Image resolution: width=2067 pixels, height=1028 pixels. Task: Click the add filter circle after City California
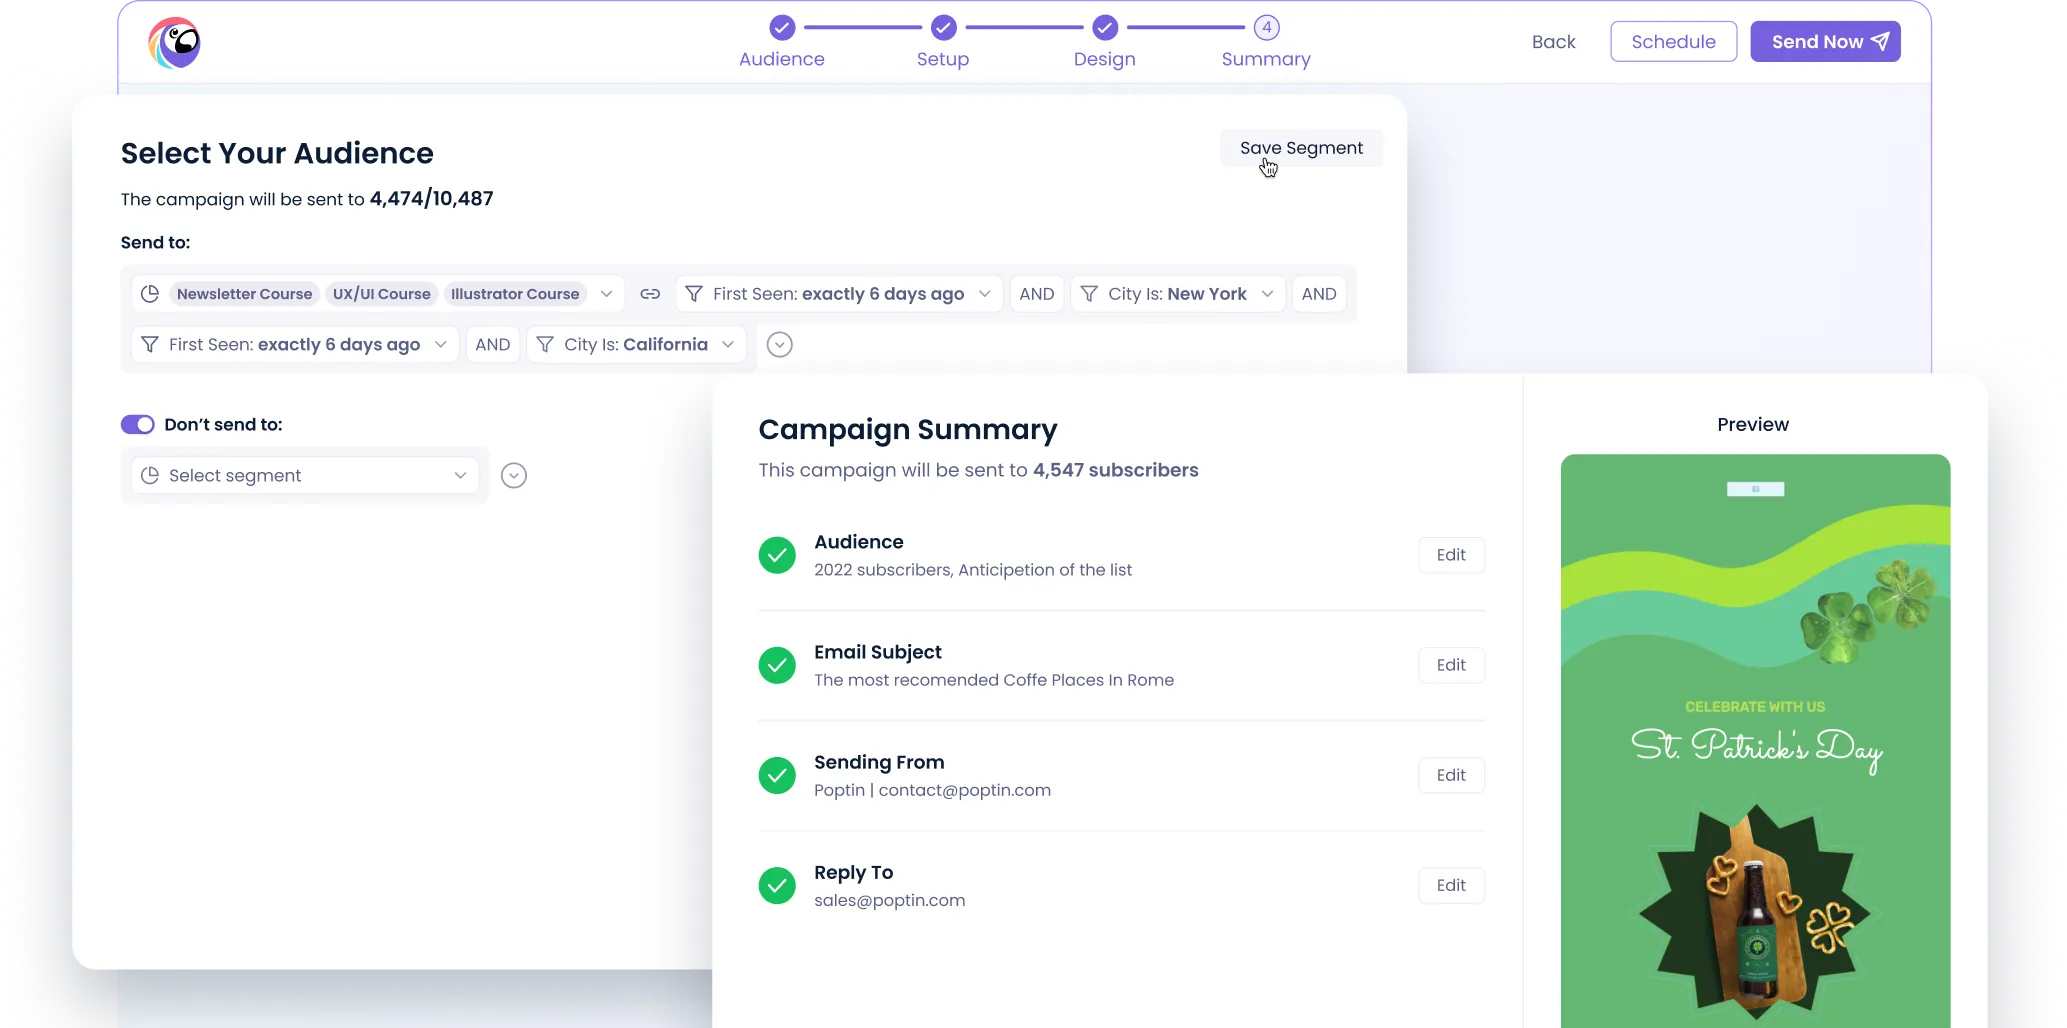[780, 345]
